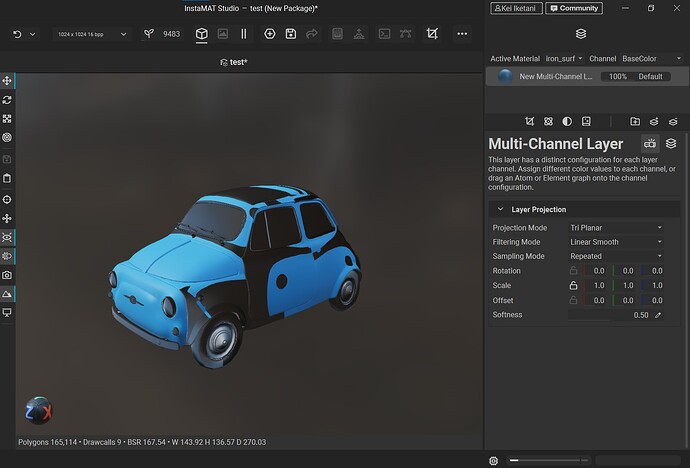Select the 3D cube viewport icon
Screen dimensions: 690x468
[201, 34]
